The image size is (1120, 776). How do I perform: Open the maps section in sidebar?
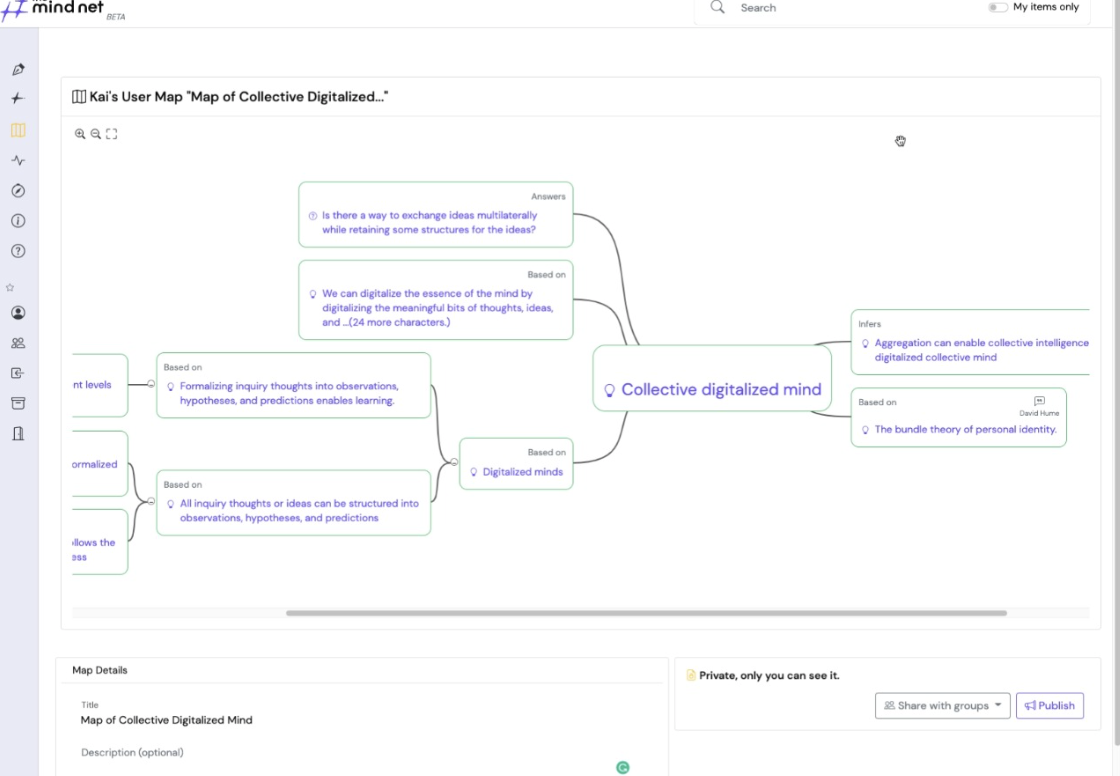coord(19,130)
